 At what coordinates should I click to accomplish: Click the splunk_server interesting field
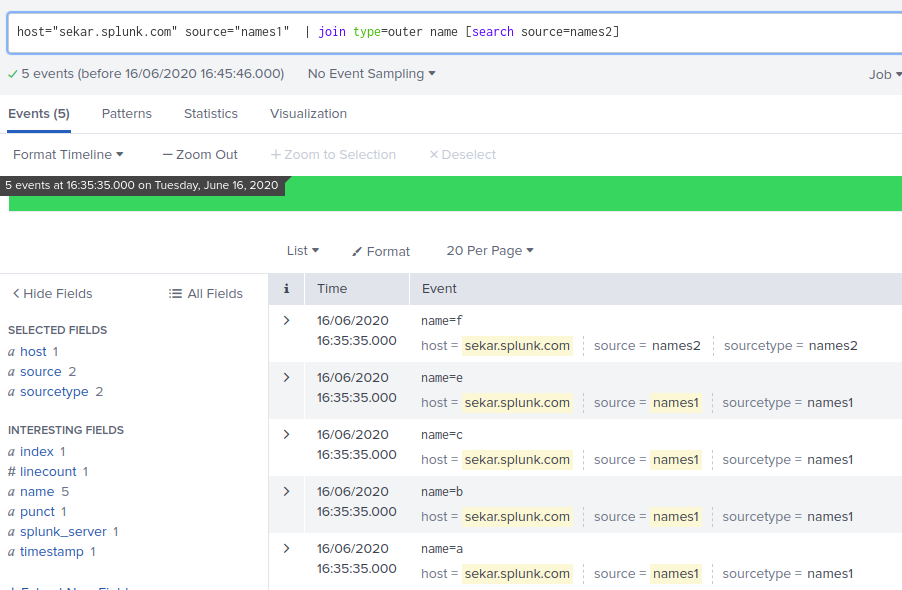64,532
